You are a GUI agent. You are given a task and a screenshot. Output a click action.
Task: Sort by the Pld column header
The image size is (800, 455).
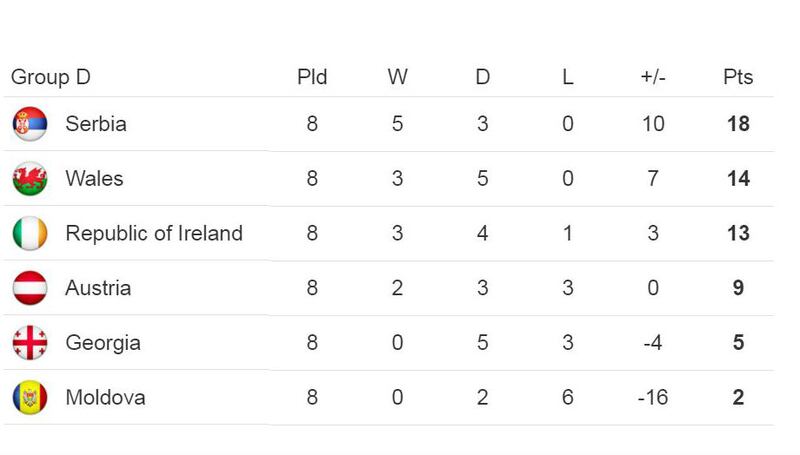pos(312,77)
